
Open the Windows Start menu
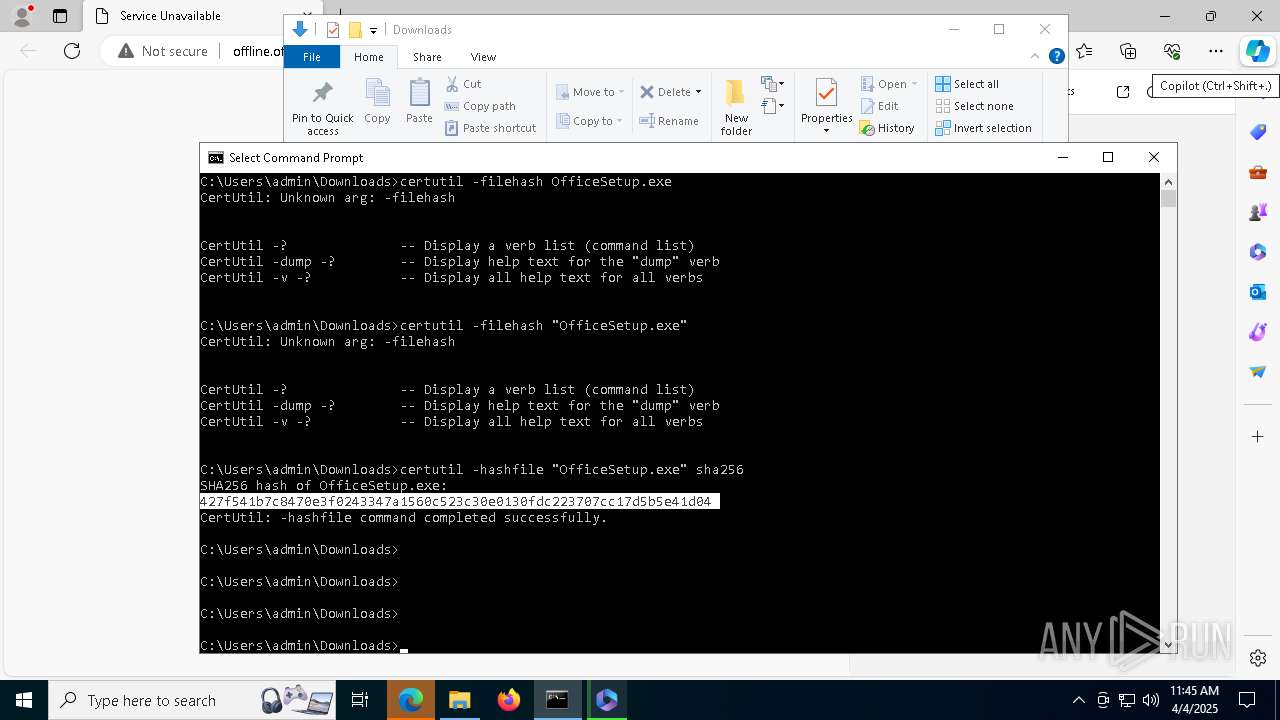coord(24,700)
